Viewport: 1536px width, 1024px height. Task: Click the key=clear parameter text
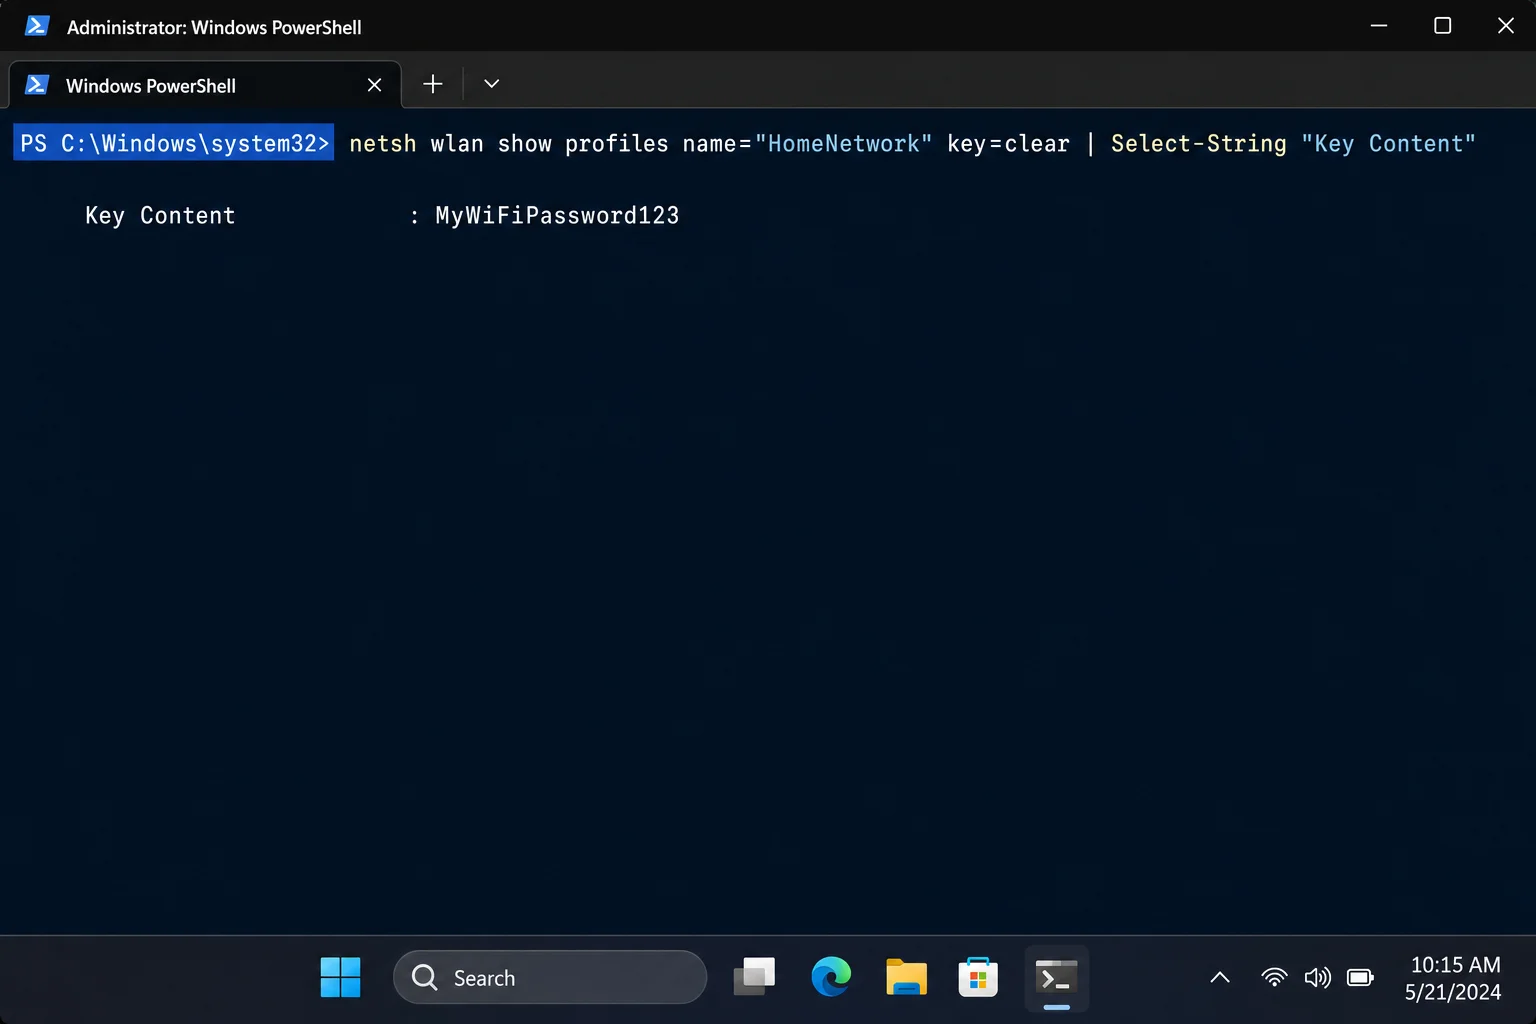[x=1008, y=144]
